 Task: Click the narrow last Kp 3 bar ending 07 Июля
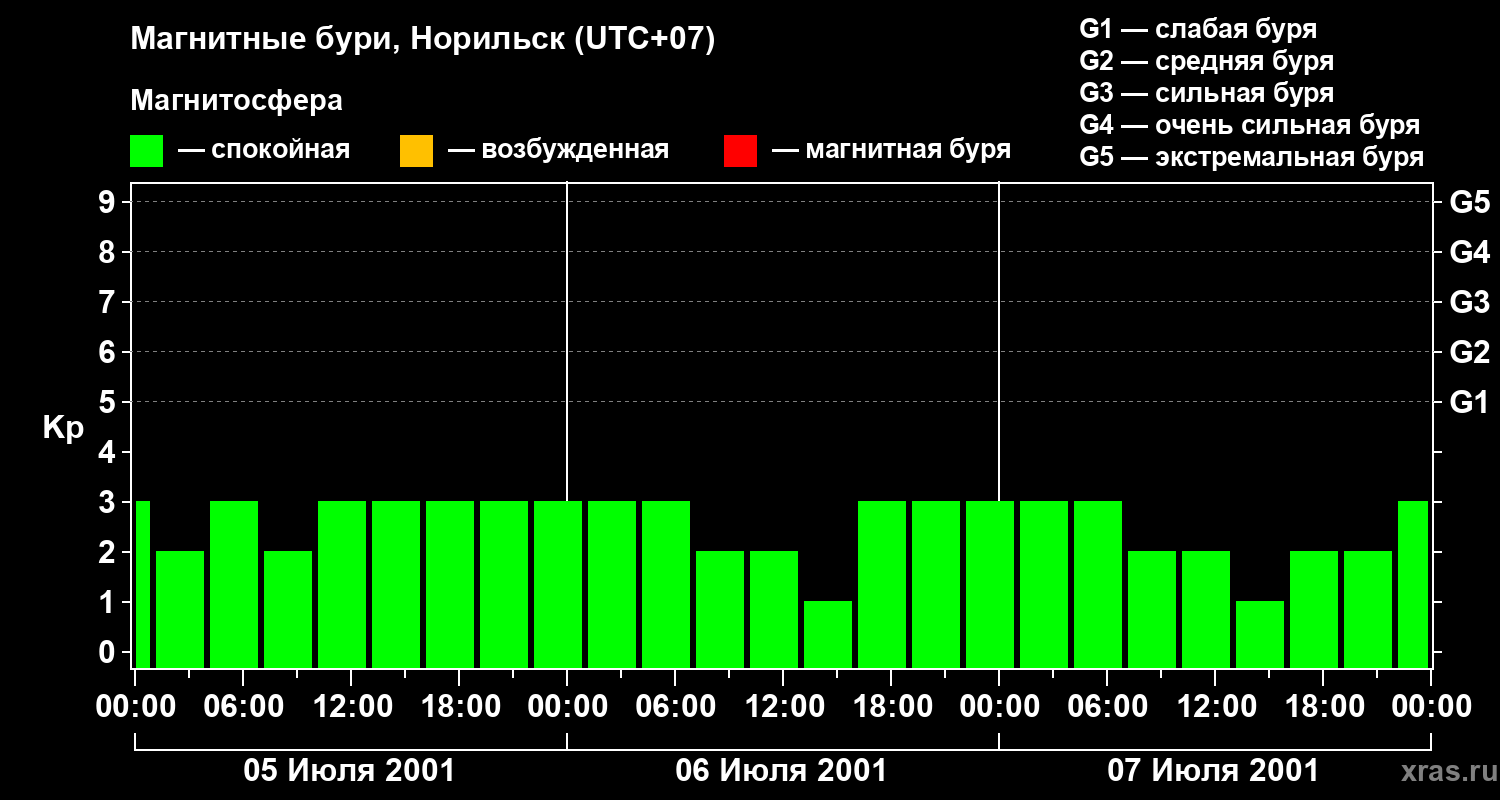pos(1413,584)
